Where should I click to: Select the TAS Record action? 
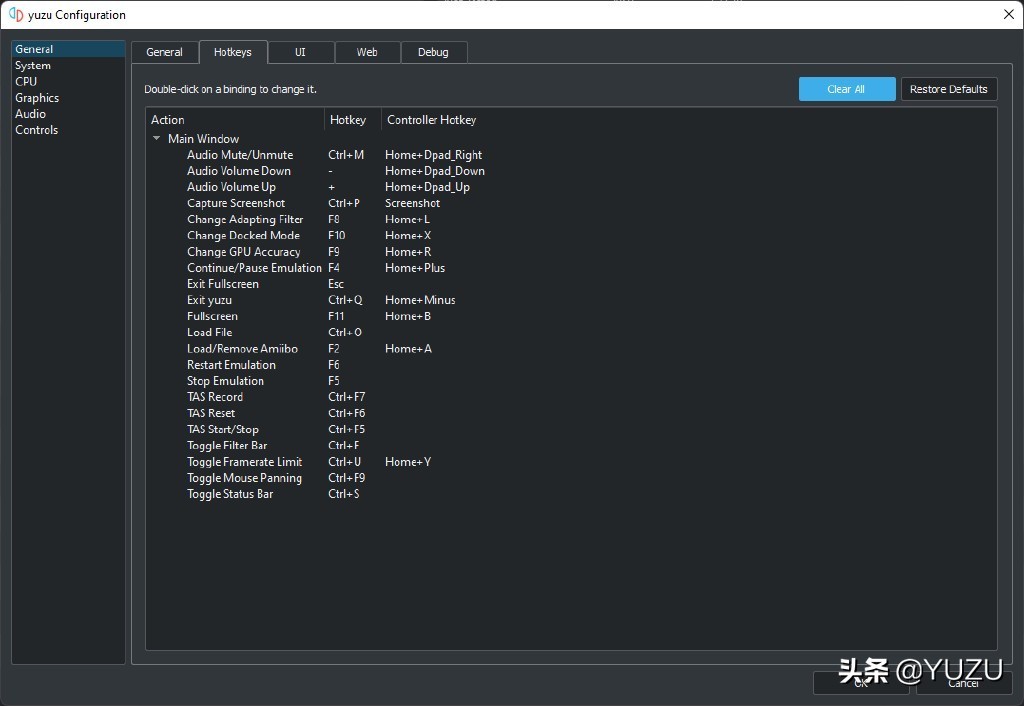pos(215,397)
